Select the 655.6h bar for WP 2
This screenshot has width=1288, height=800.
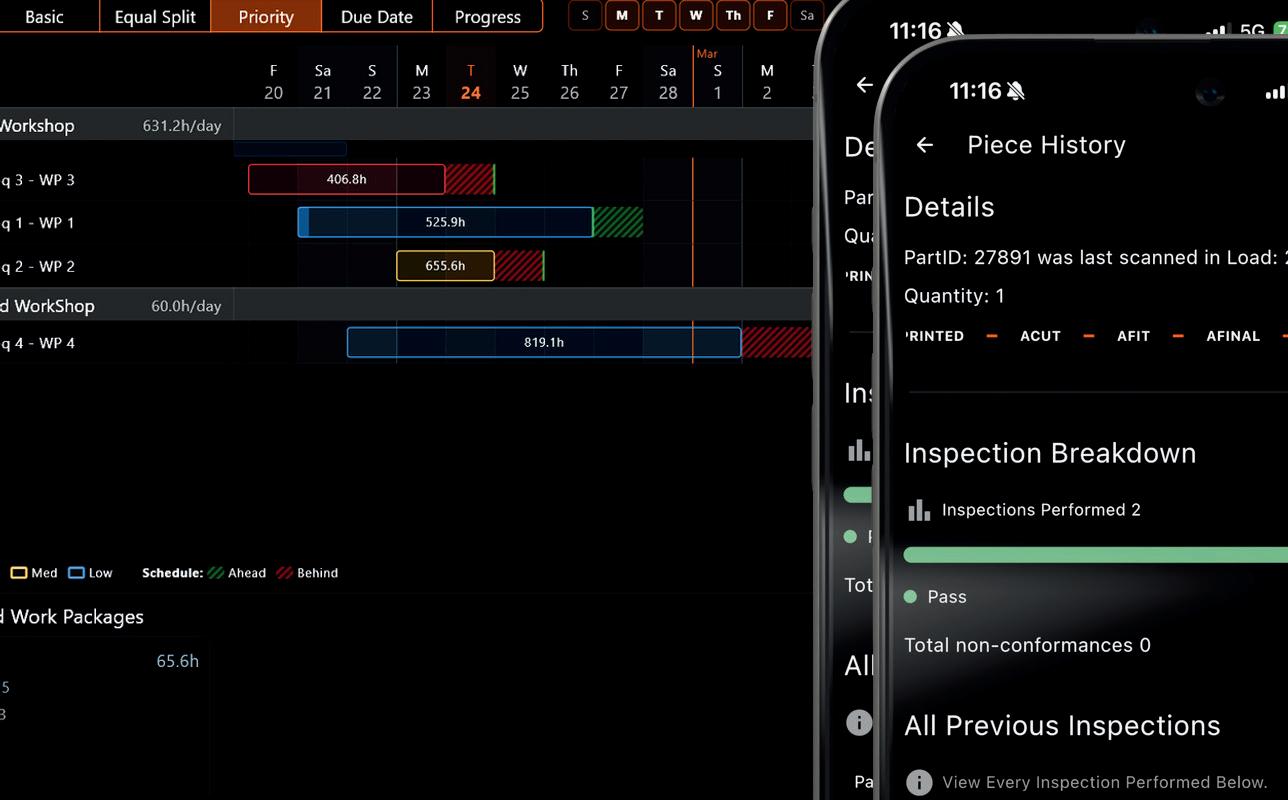pos(445,266)
